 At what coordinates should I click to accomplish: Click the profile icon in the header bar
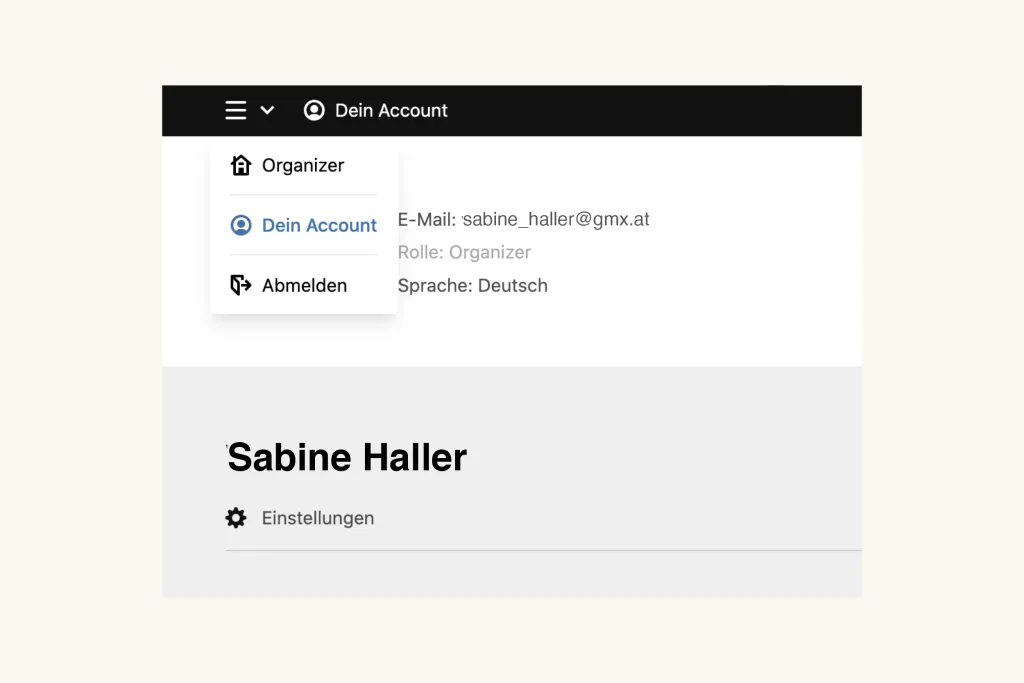click(x=314, y=110)
